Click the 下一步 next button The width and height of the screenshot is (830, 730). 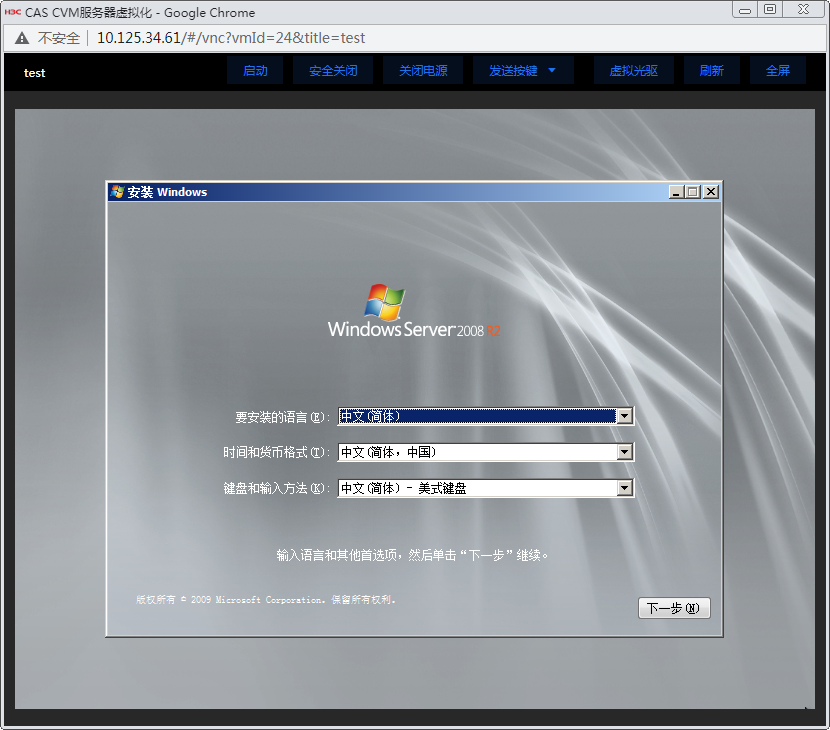[x=674, y=608]
